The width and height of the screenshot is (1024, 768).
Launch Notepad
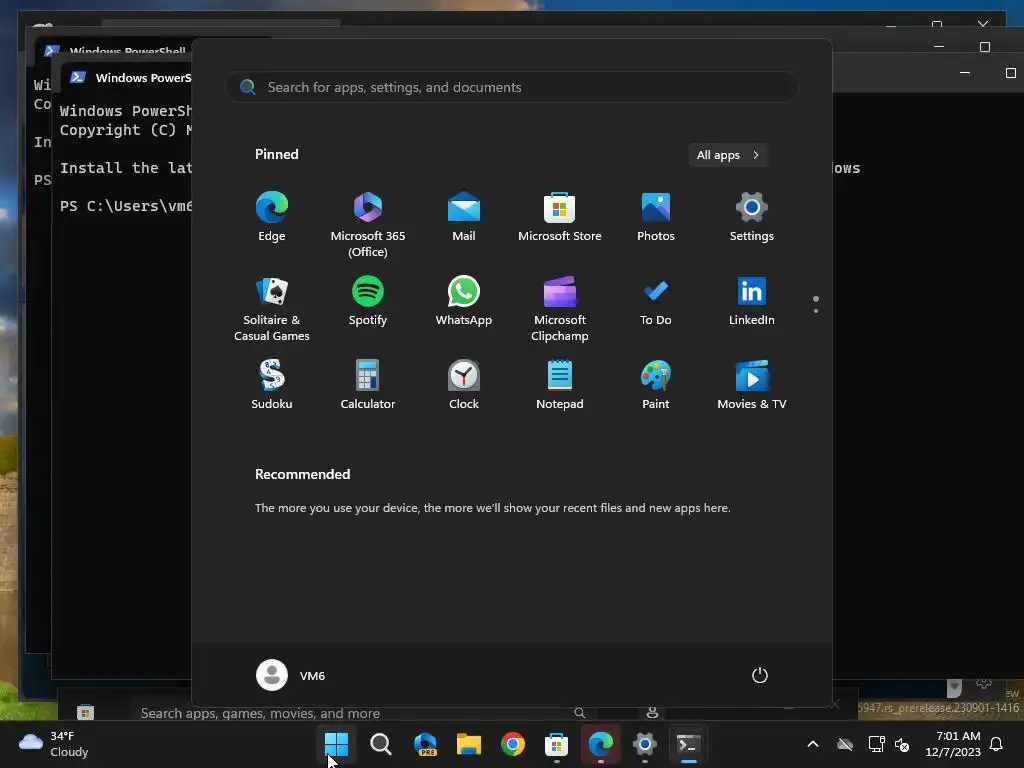560,385
